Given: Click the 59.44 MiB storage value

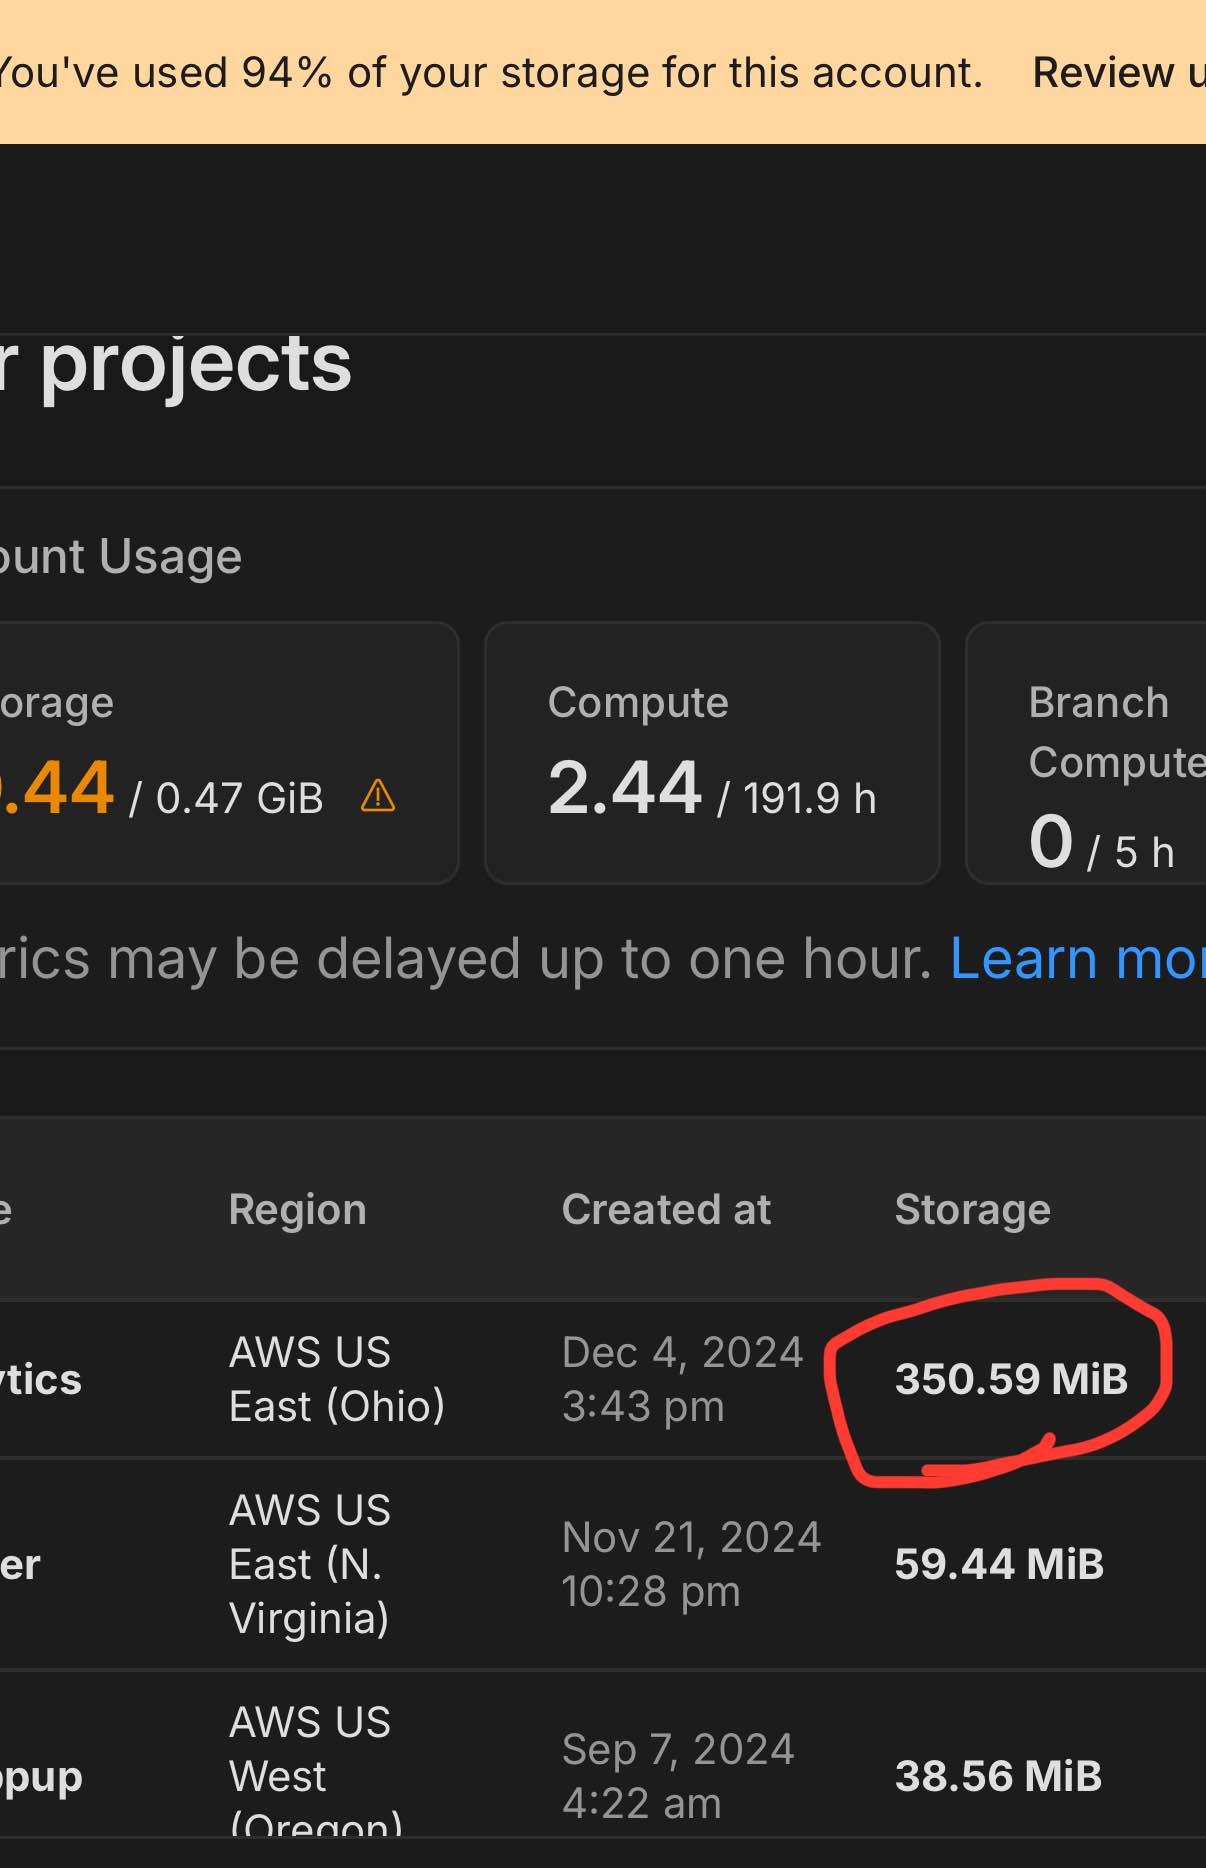Looking at the screenshot, I should coord(999,1565).
